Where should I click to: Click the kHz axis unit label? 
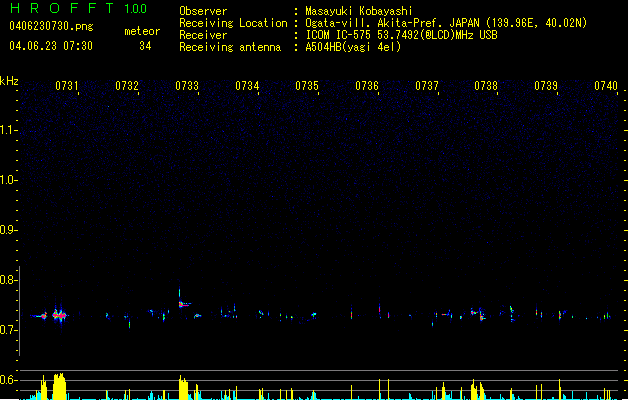[x=9, y=81]
